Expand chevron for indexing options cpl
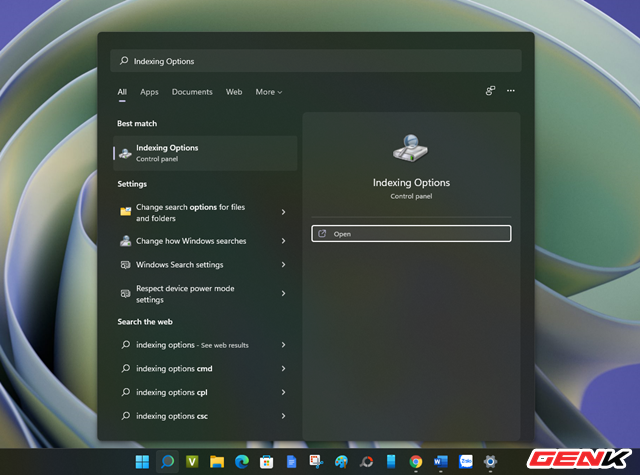The height and width of the screenshot is (475, 640). (x=283, y=392)
